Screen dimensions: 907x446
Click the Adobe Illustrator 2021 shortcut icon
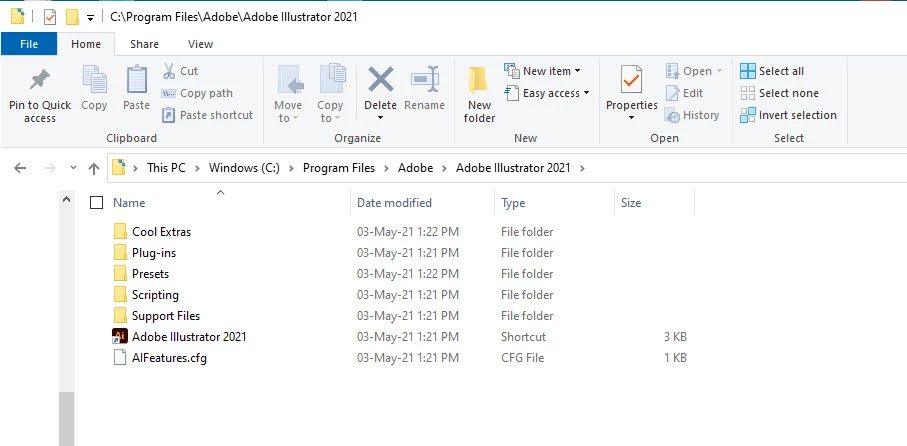click(120, 336)
